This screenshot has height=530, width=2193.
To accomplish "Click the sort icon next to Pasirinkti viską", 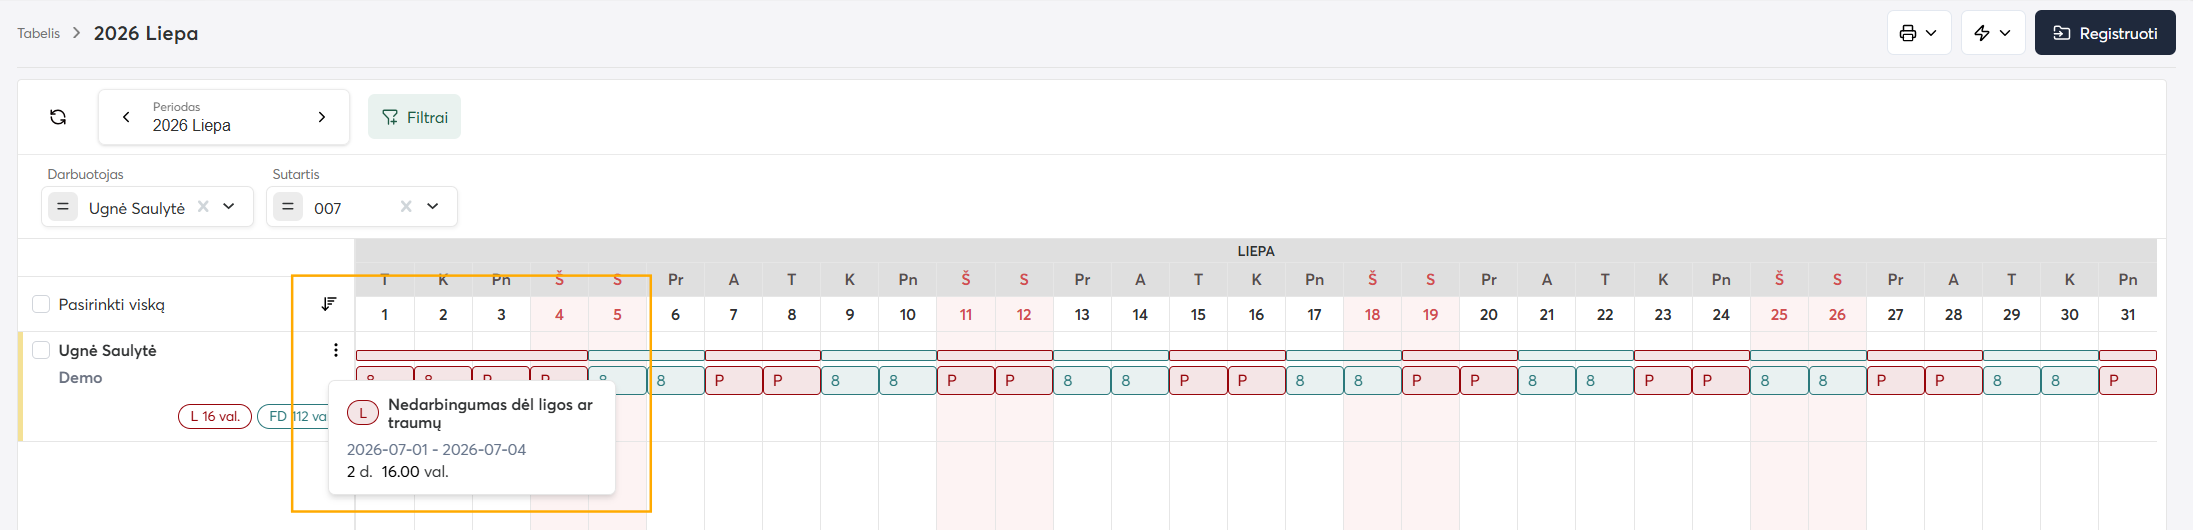I will pos(329,304).
